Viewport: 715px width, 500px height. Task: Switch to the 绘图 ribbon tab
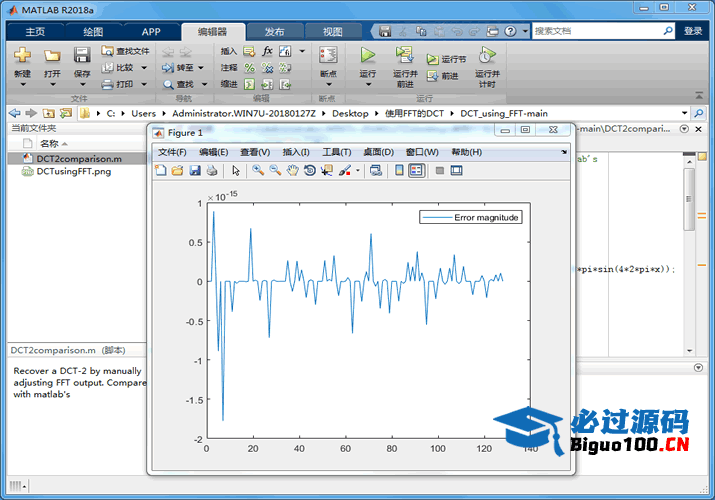click(x=93, y=31)
